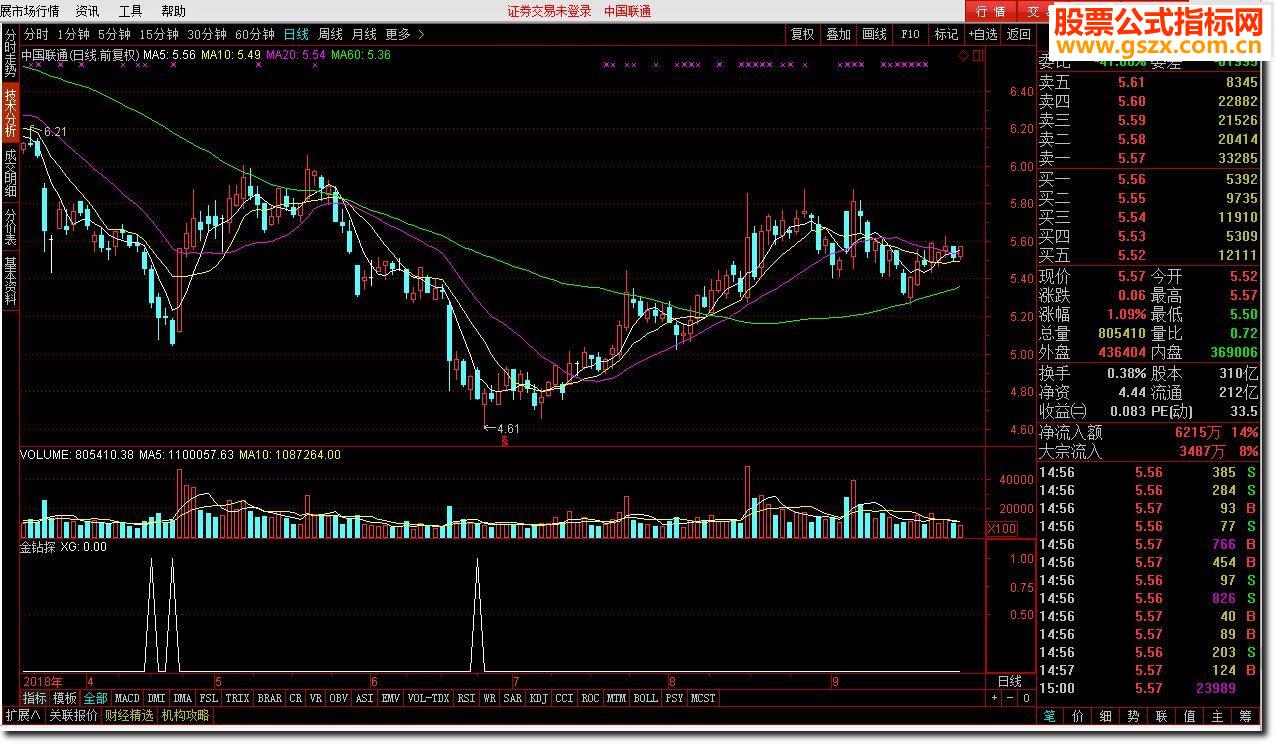Select the 日线 period tab in toolbar

[x=296, y=34]
